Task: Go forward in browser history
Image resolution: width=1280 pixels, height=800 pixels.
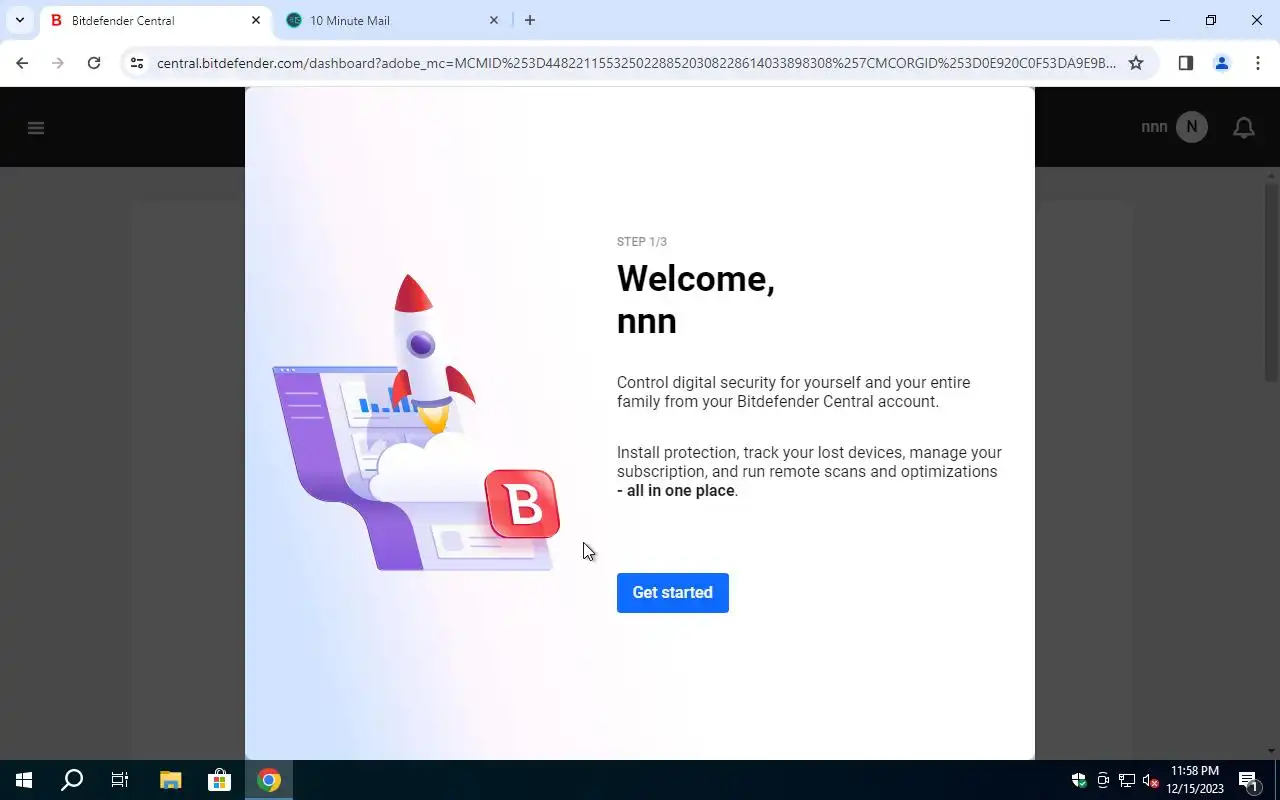Action: [58, 63]
